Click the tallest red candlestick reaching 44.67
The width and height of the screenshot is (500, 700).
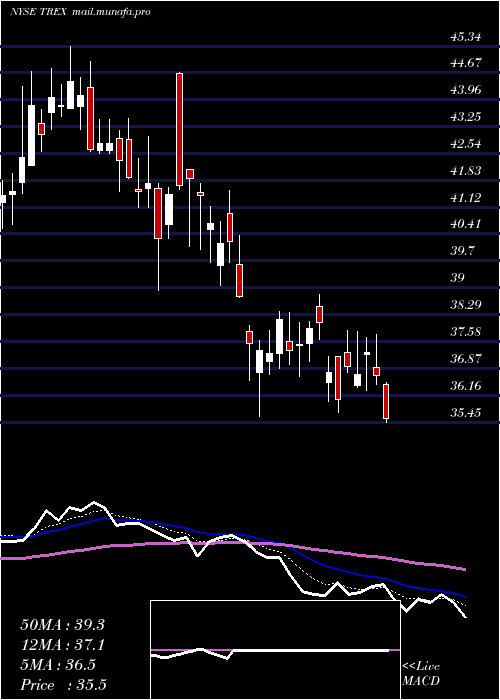click(179, 129)
